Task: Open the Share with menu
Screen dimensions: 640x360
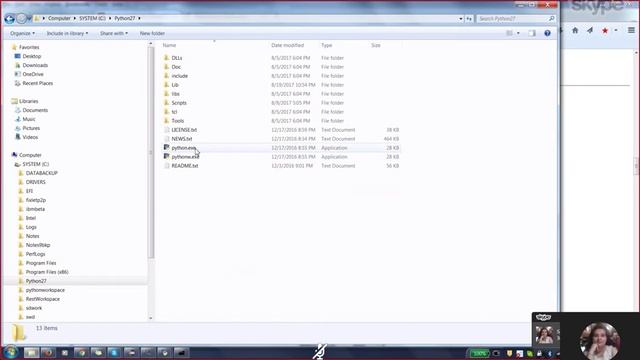Action: coord(114,33)
